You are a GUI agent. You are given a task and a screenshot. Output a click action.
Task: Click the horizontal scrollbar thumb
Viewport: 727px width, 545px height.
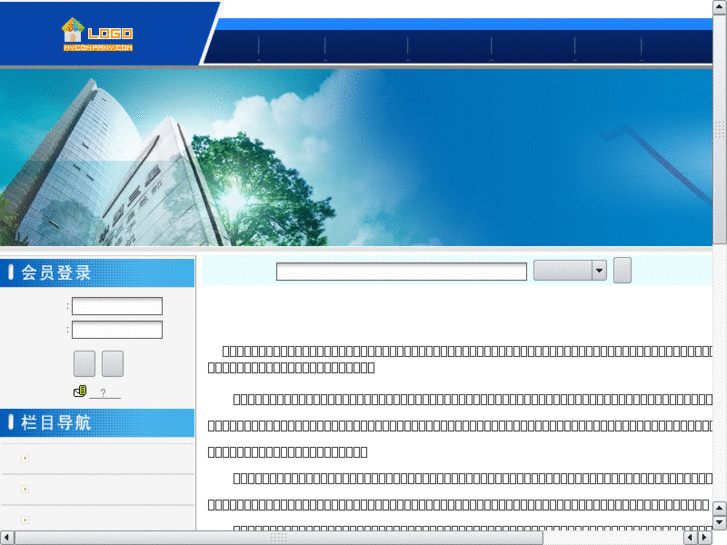[x=279, y=538]
